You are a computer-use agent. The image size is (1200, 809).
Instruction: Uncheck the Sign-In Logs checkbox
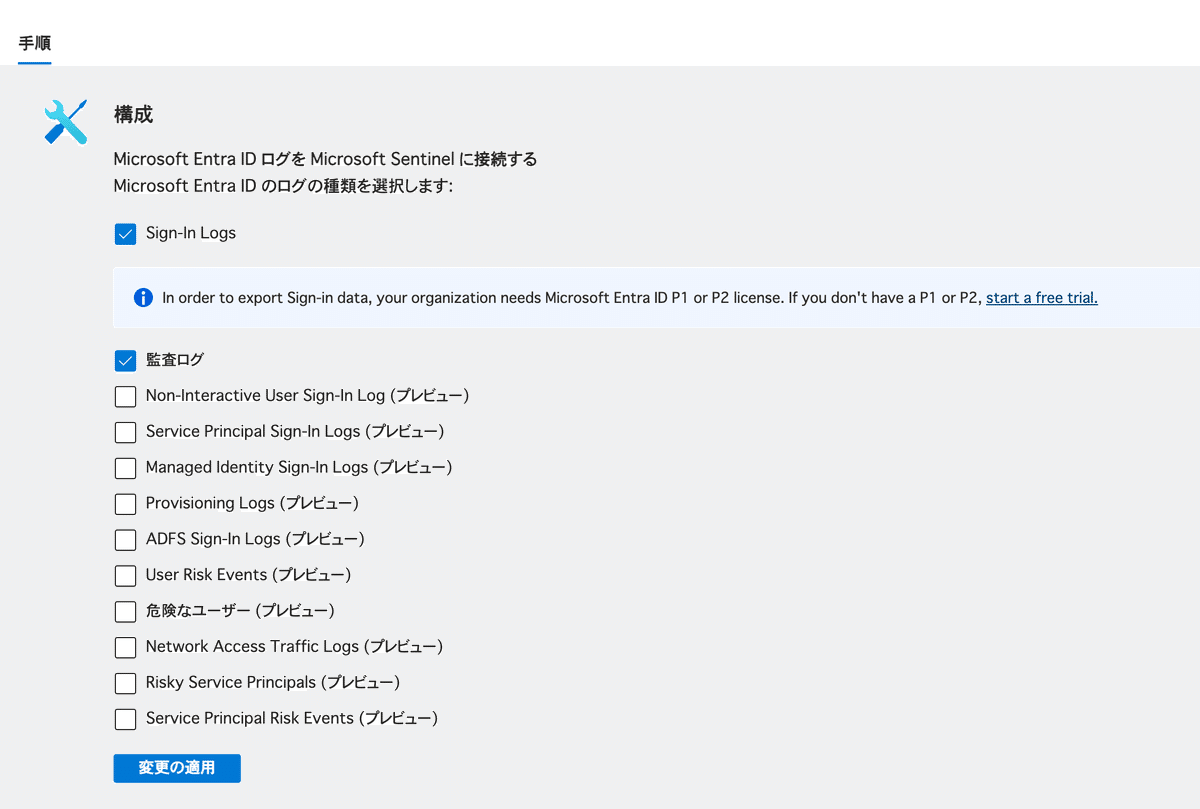tap(125, 234)
